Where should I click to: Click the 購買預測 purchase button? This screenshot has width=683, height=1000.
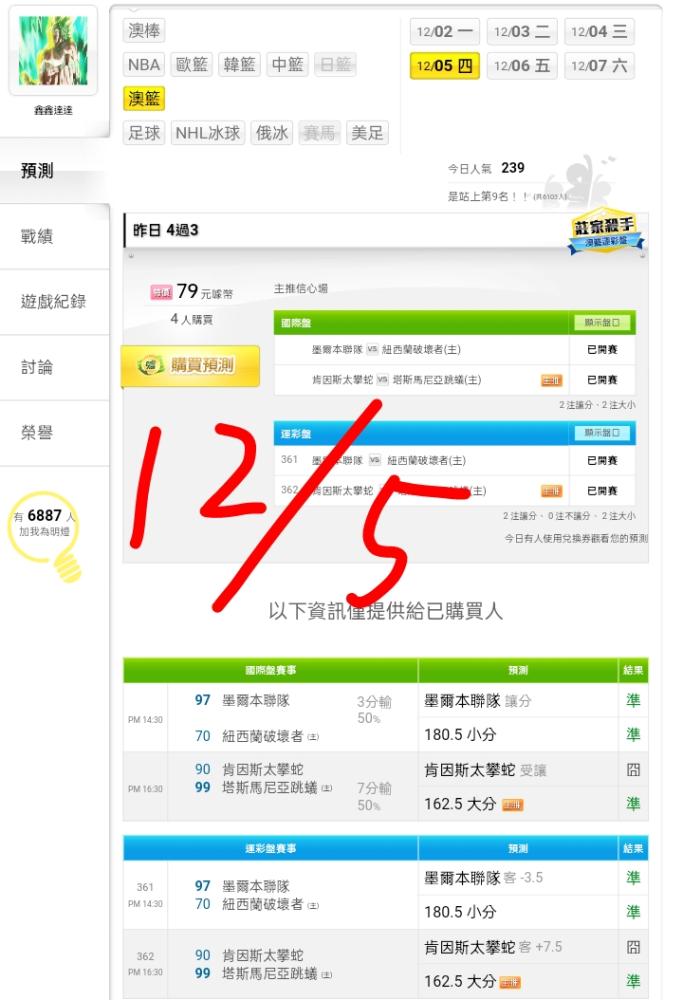(190, 366)
